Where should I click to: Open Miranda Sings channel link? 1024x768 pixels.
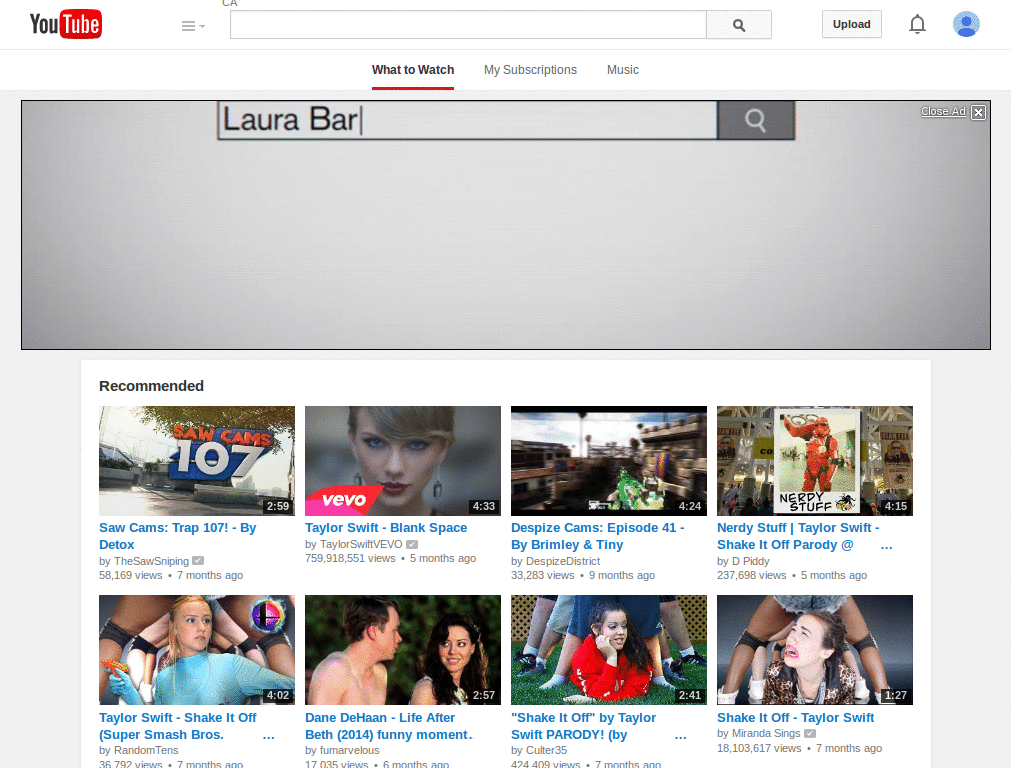[765, 733]
